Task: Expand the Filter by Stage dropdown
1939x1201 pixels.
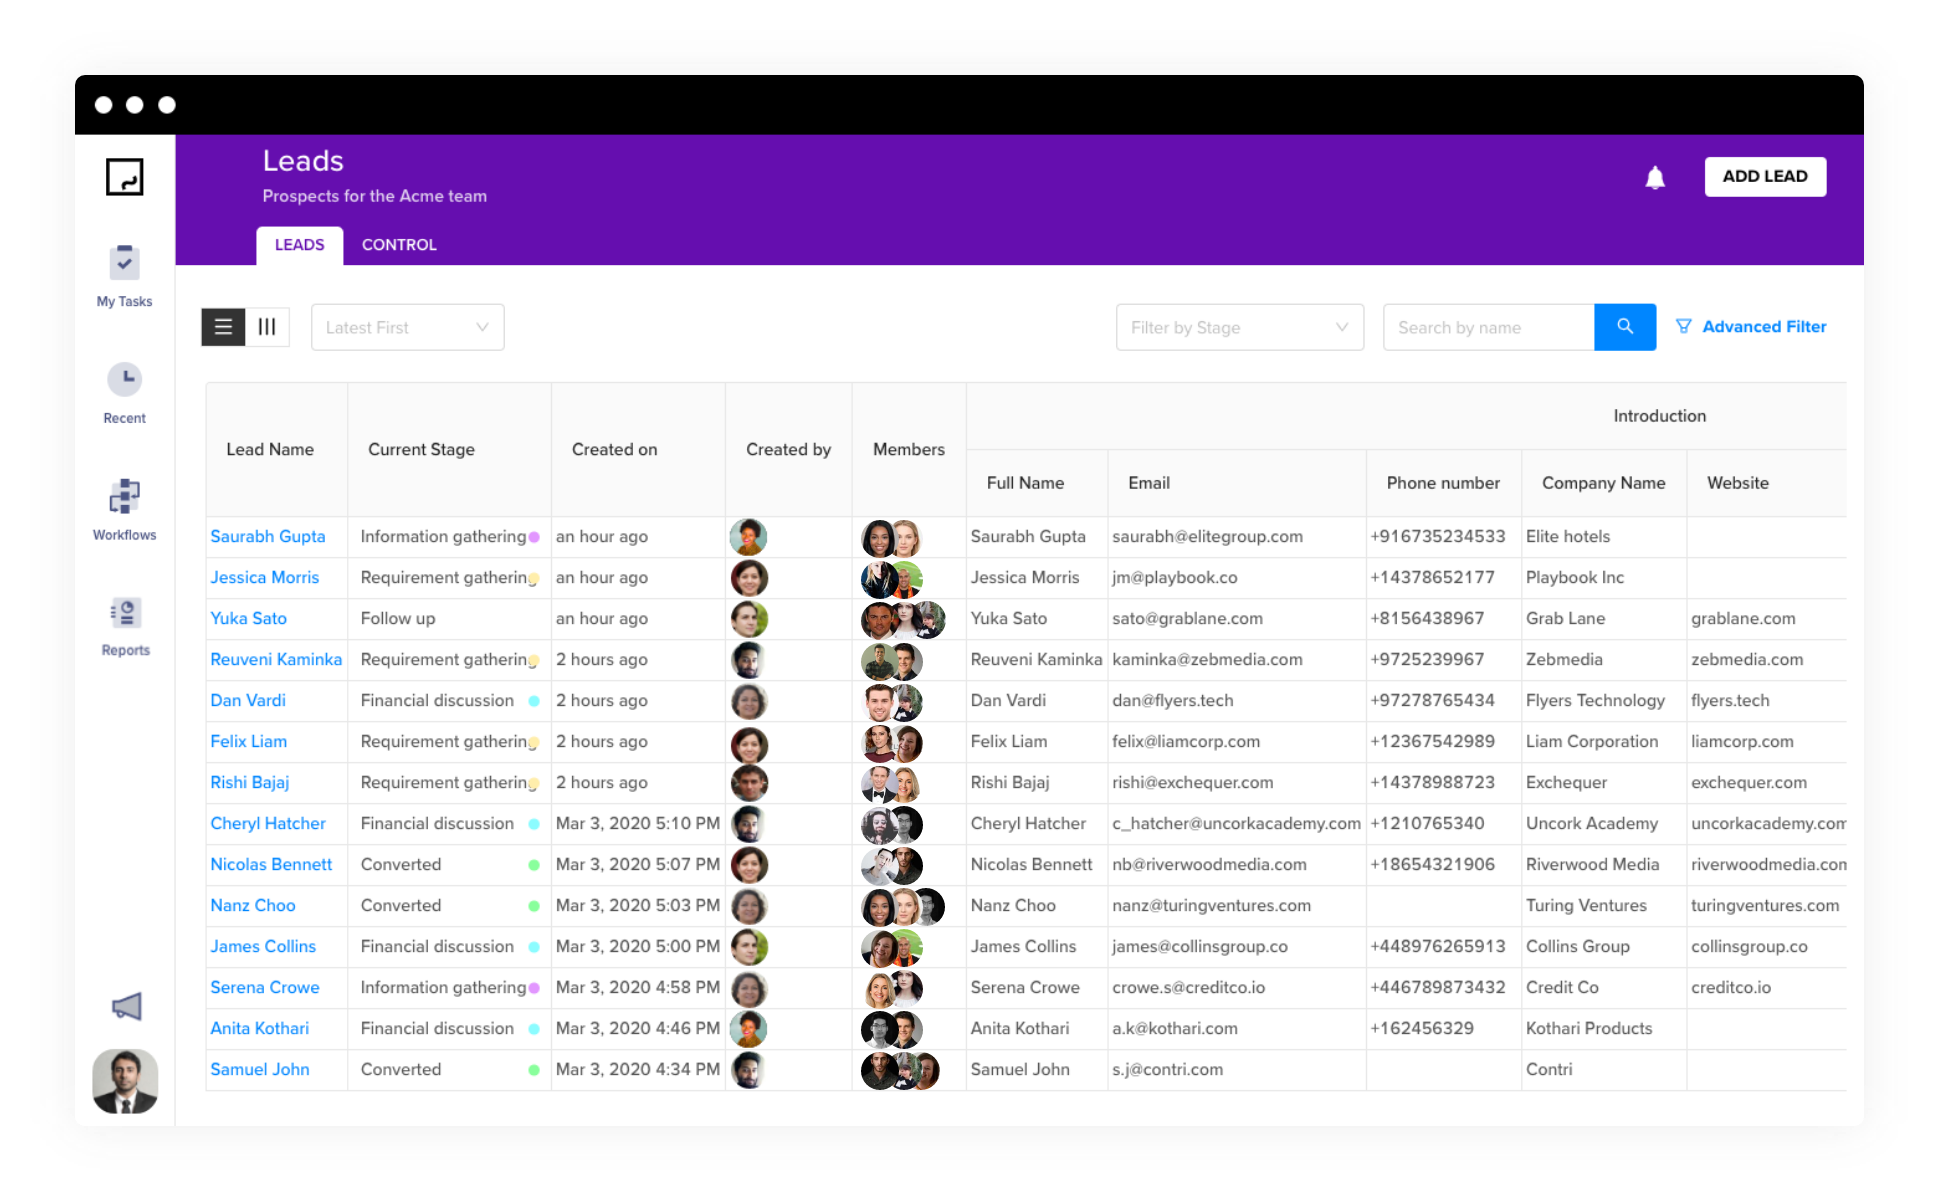Action: [1239, 327]
